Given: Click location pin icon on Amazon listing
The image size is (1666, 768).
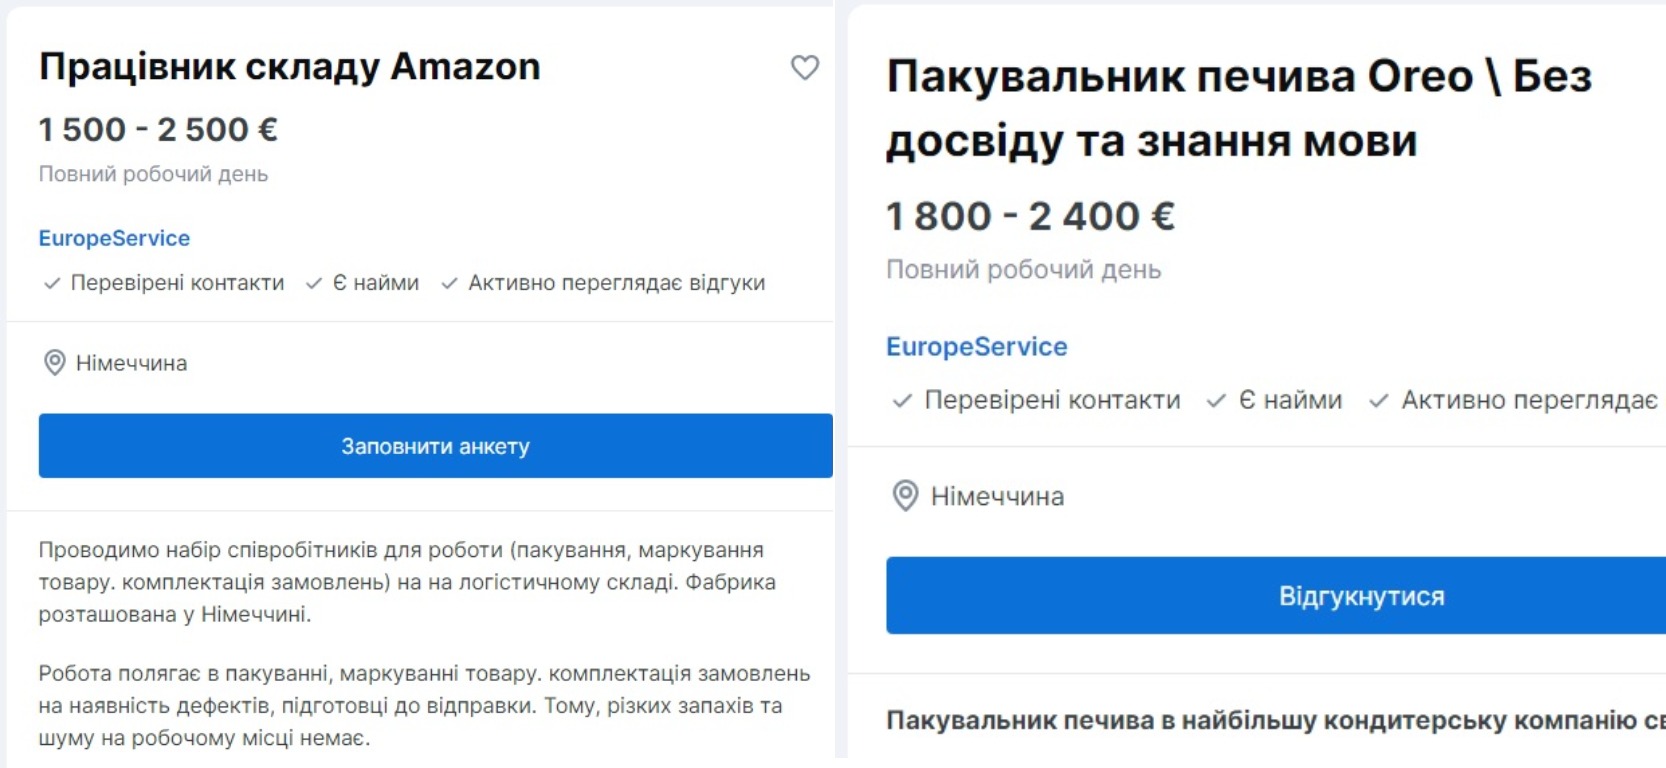Looking at the screenshot, I should click(x=55, y=363).
